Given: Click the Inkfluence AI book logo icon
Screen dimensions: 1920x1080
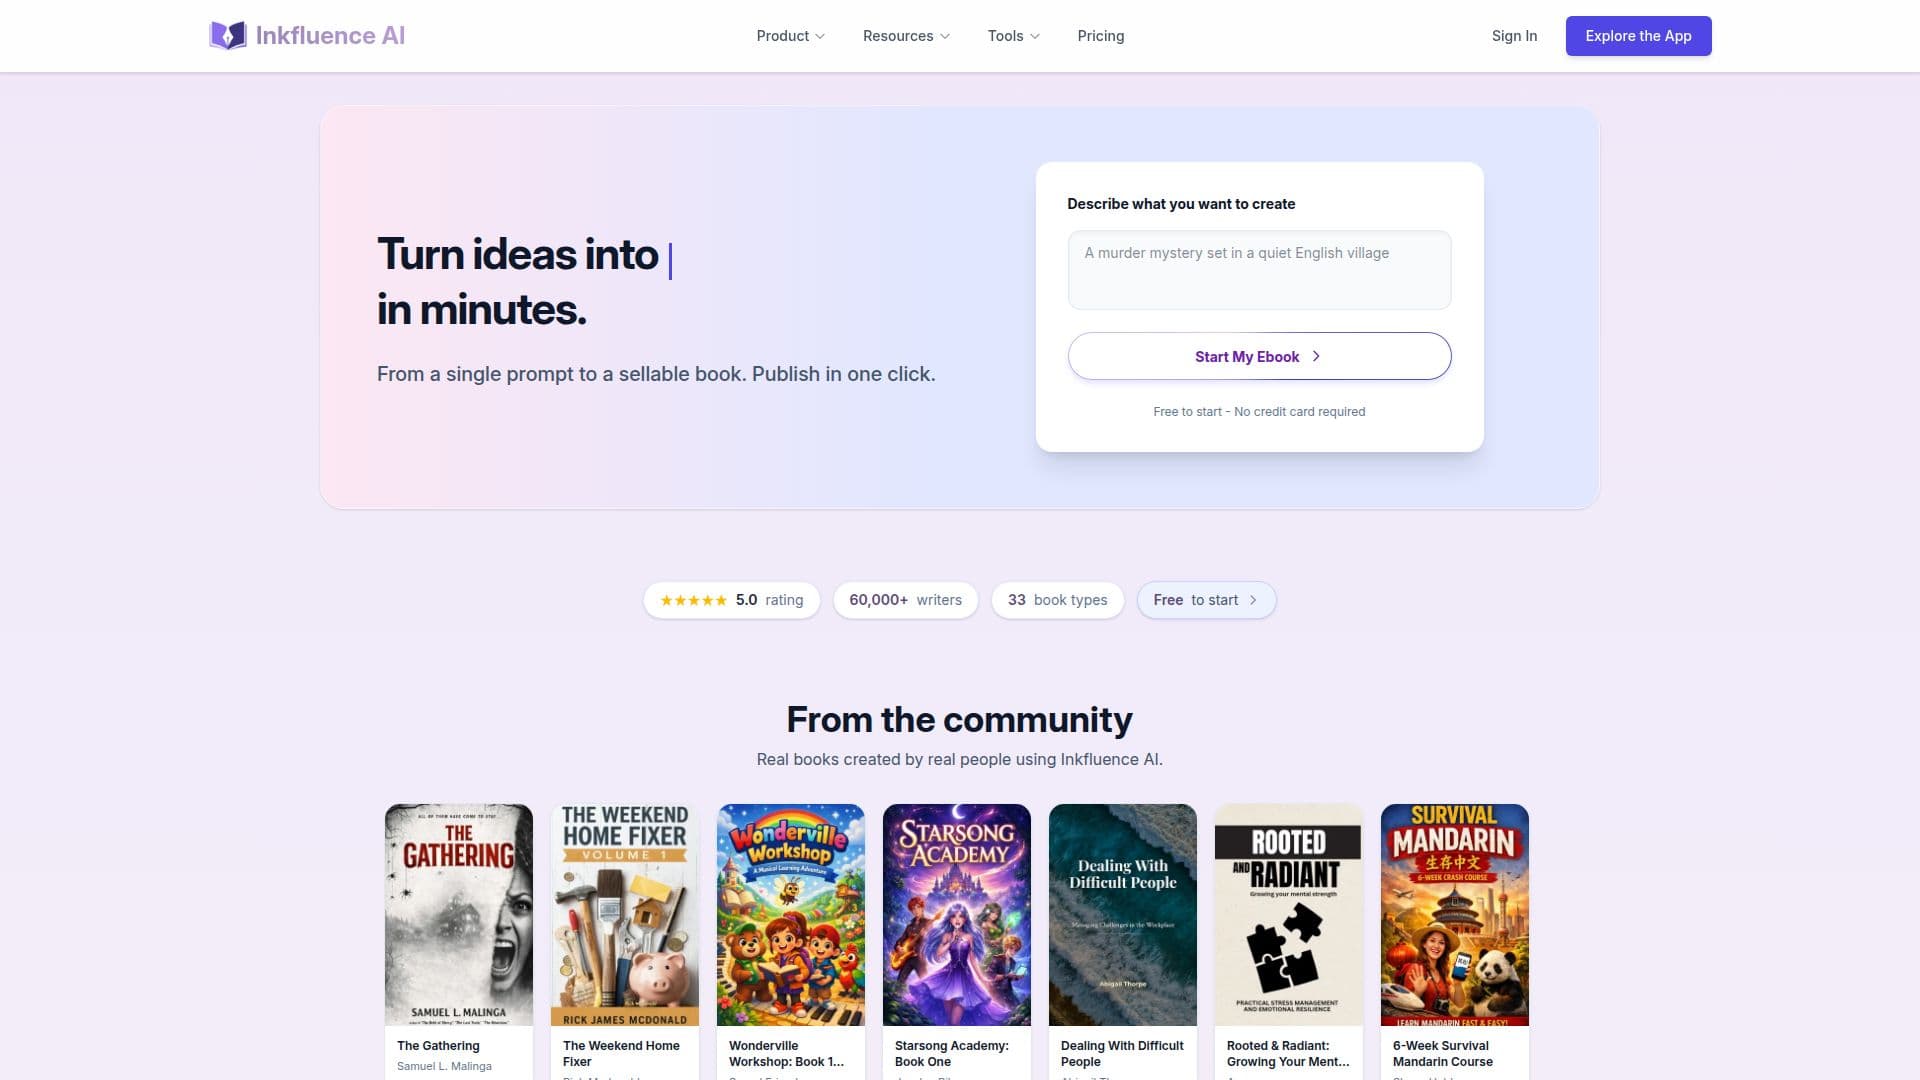Looking at the screenshot, I should tap(228, 36).
